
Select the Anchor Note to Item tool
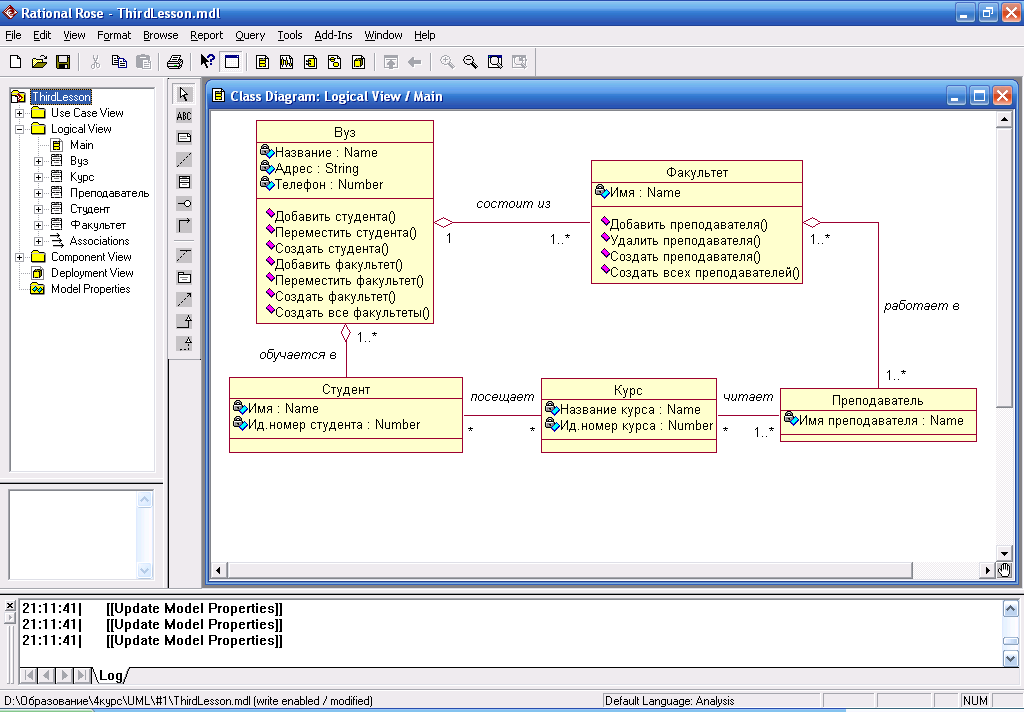[184, 159]
